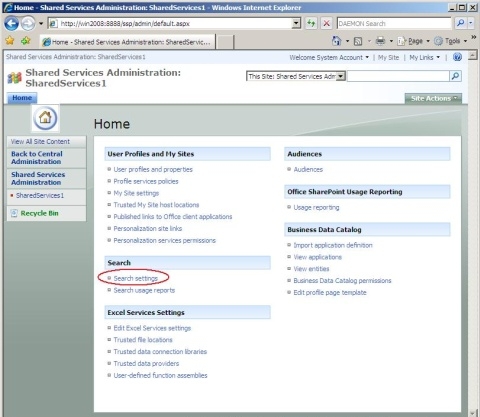Image resolution: width=480 pixels, height=417 pixels.
Task: Open Trusted data providers link
Action: click(146, 363)
